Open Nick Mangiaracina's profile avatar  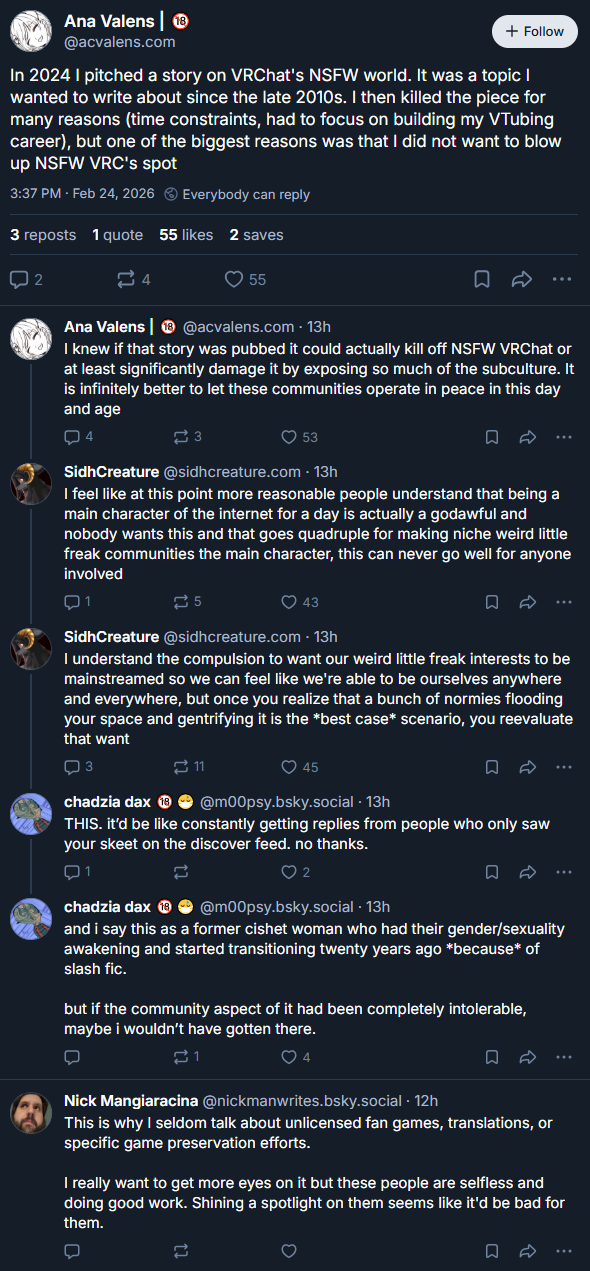[x=32, y=1113]
